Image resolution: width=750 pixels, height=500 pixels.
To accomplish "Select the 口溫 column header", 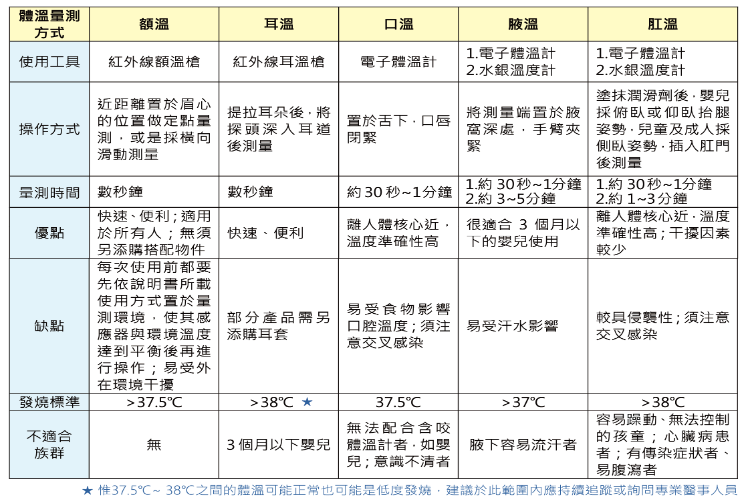I will tap(398, 24).
